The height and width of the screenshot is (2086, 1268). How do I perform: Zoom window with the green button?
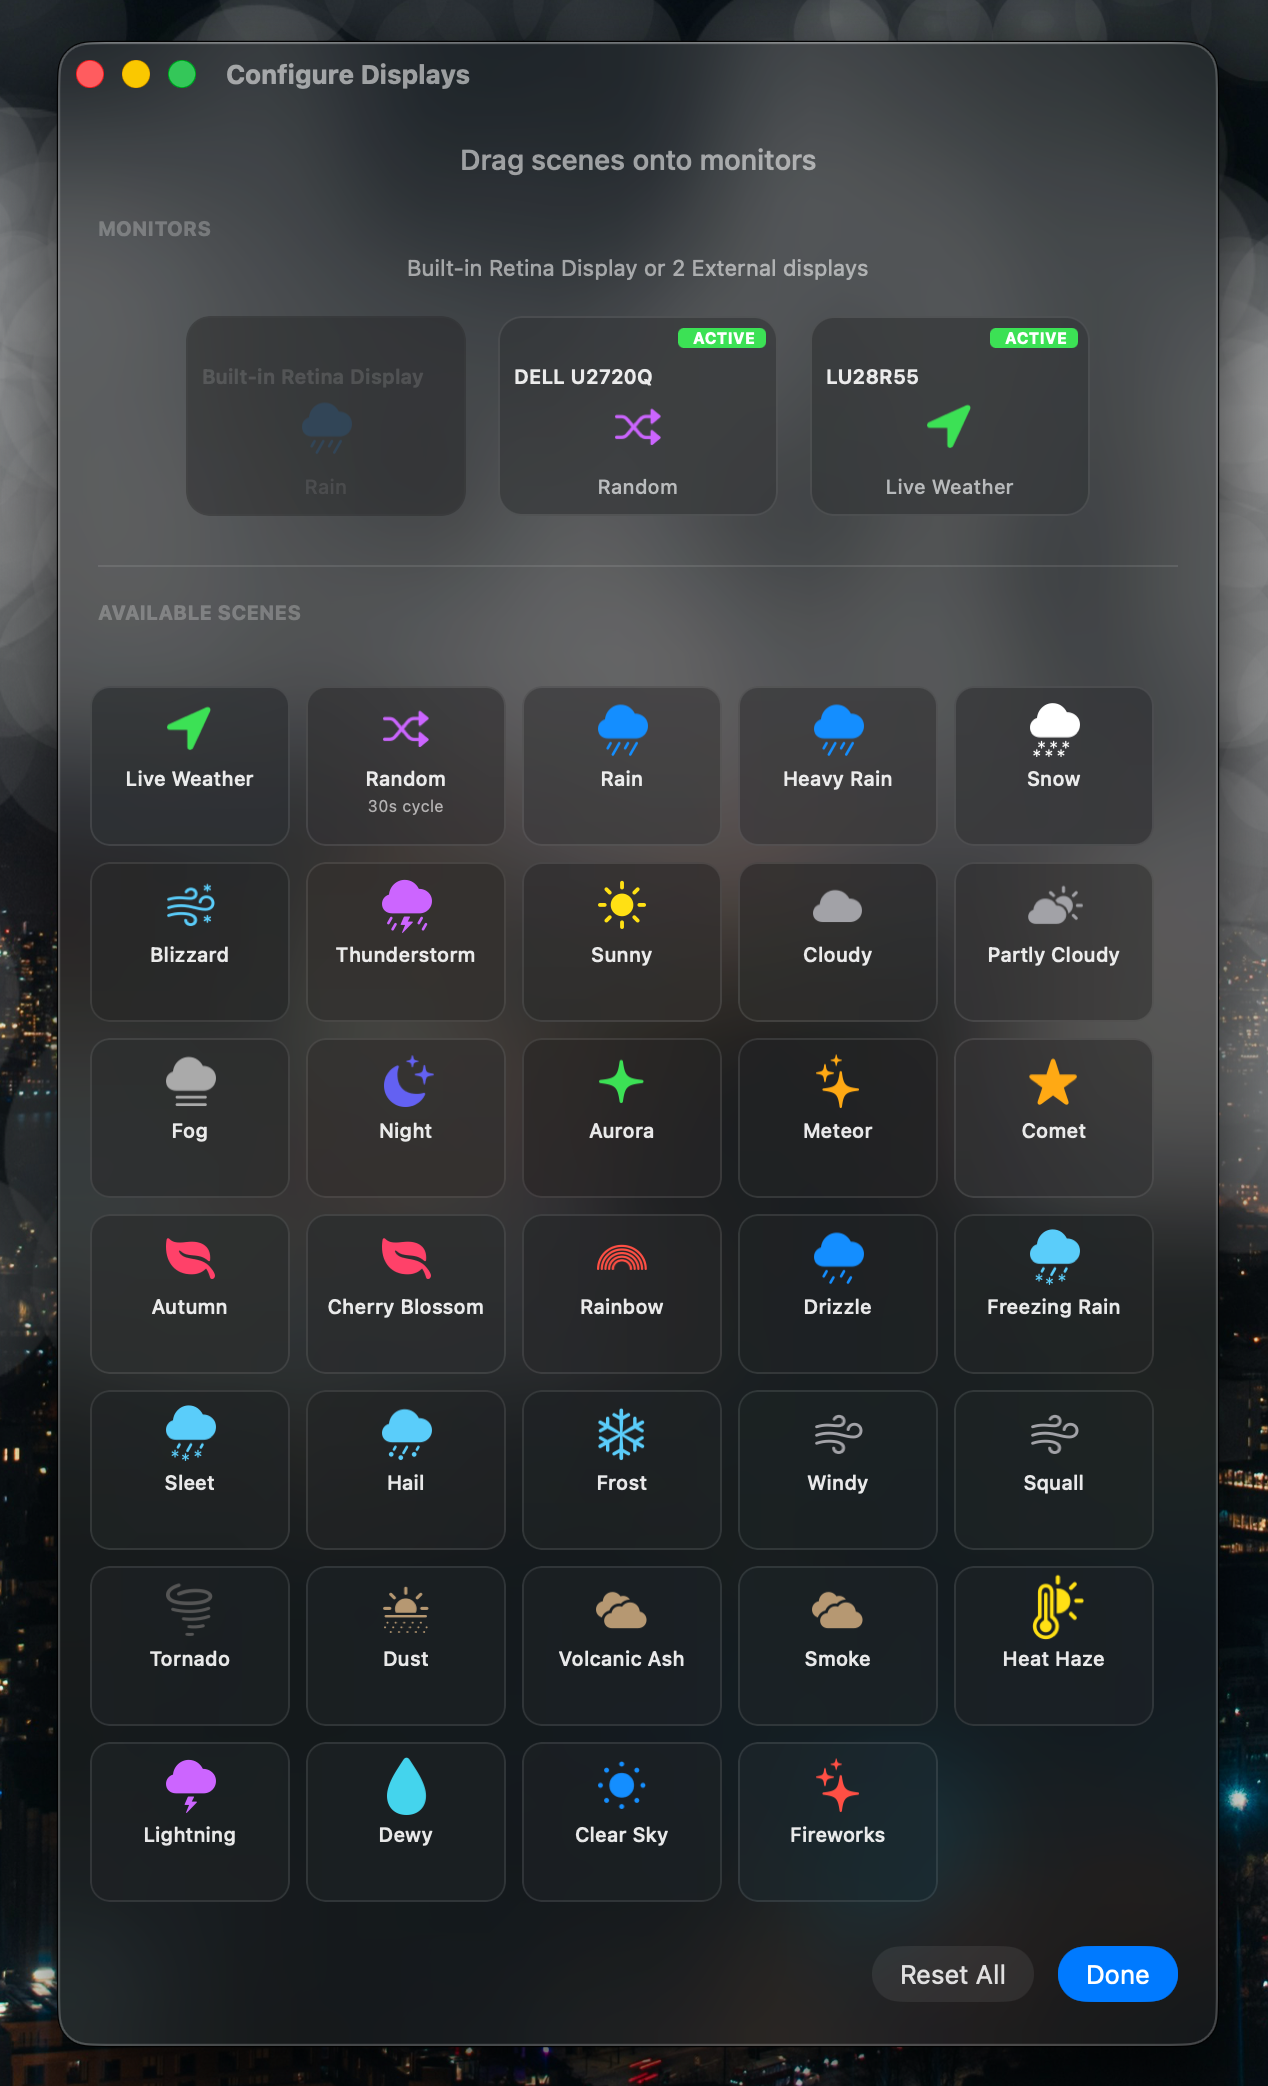(182, 74)
